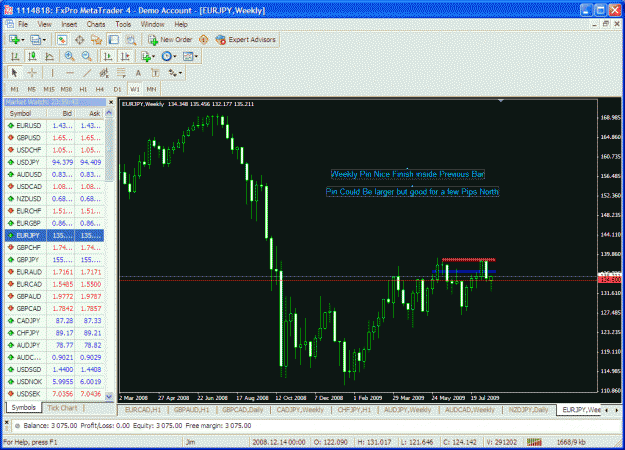Open the Indicators list icon
Image resolution: width=625 pixels, height=450 pixels.
click(x=145, y=57)
